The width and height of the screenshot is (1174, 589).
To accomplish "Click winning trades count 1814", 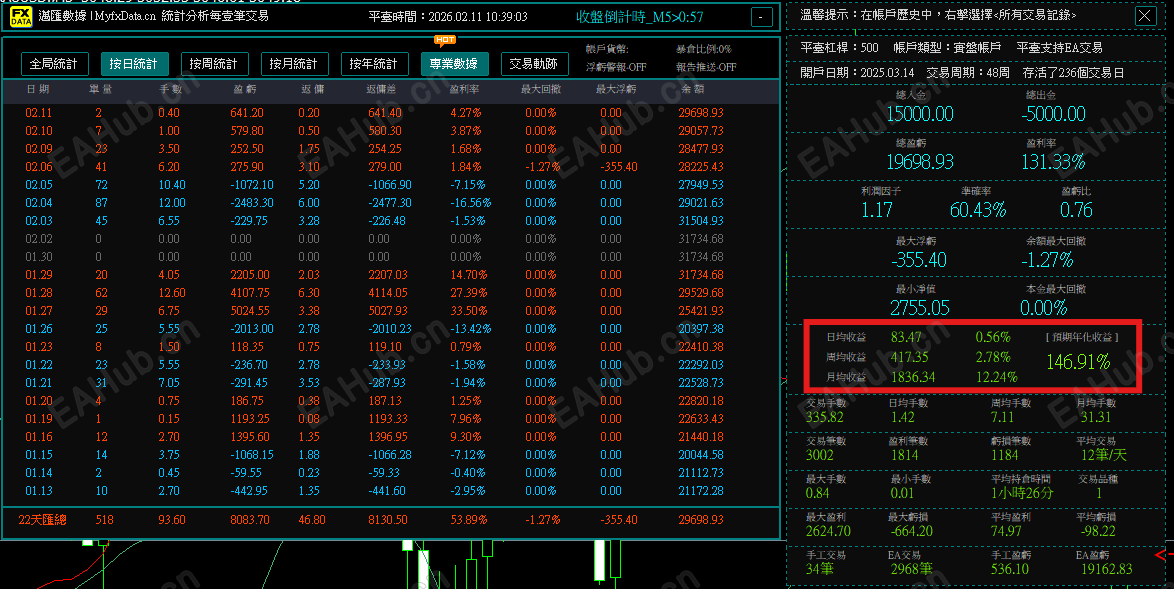I will pos(904,455).
